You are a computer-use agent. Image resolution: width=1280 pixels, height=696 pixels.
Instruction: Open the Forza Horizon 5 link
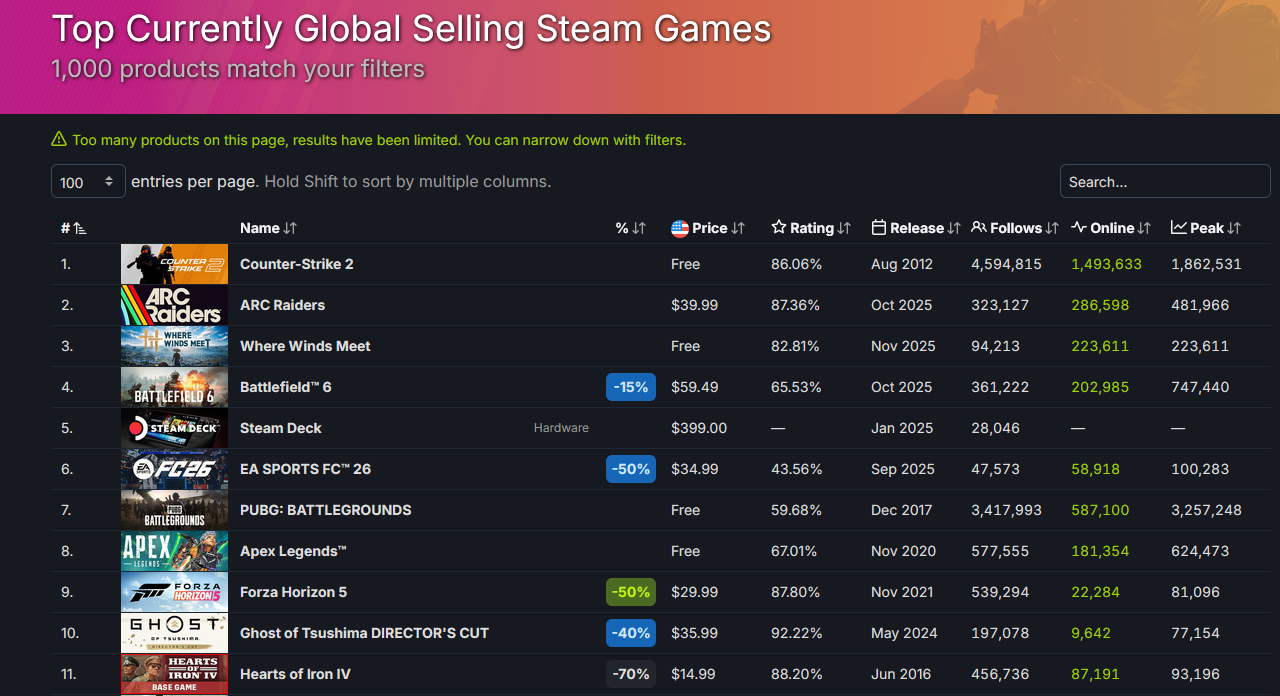pos(294,592)
